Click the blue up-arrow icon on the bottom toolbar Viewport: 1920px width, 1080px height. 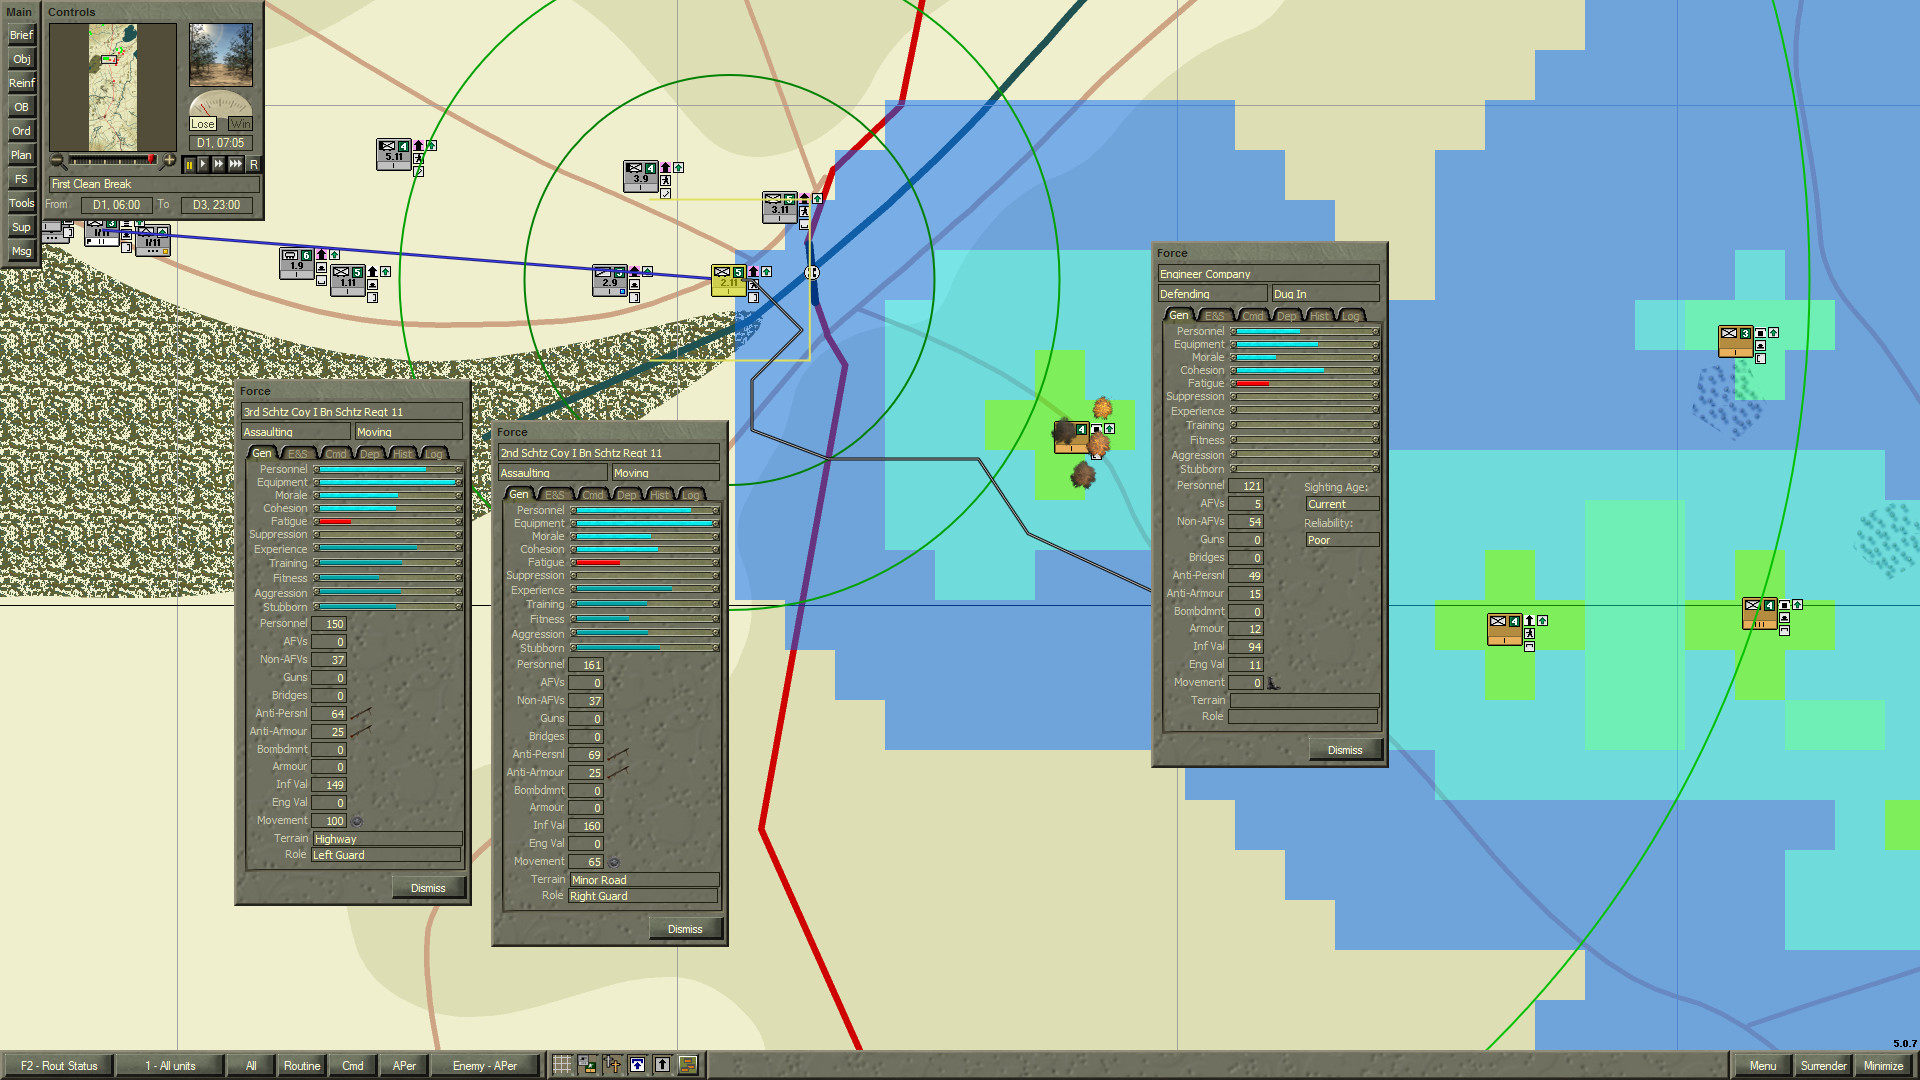click(x=638, y=1065)
